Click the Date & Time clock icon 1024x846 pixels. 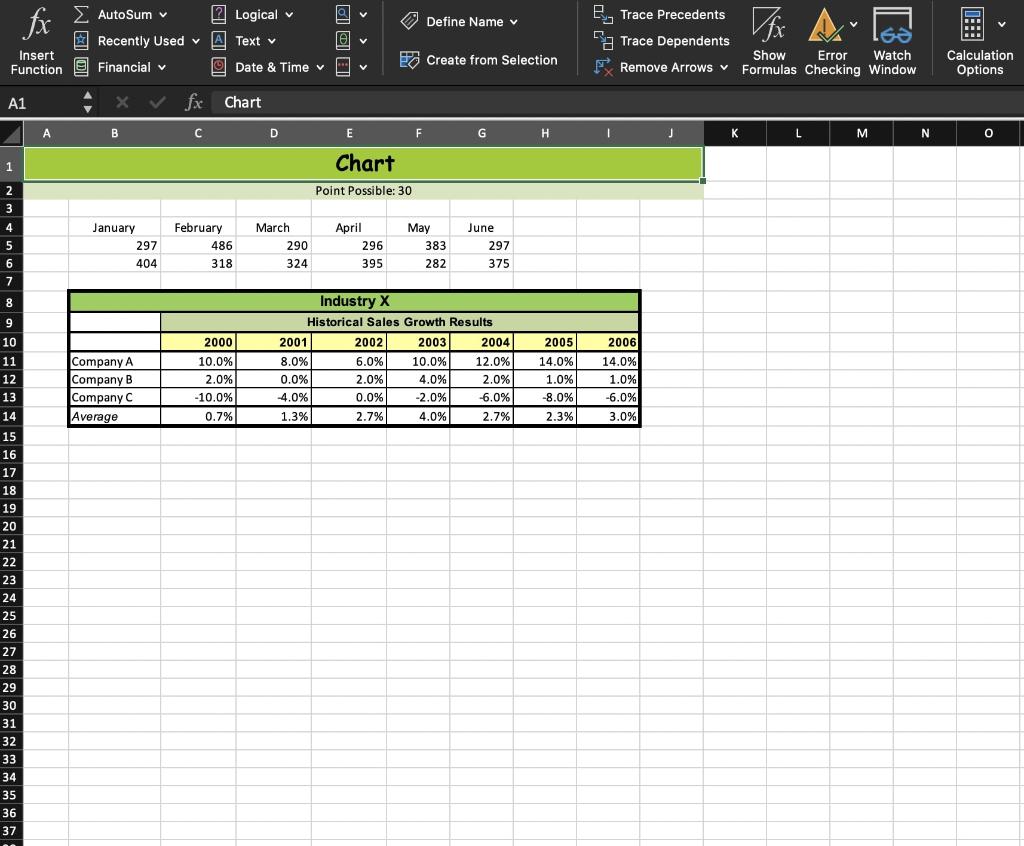pyautogui.click(x=219, y=67)
